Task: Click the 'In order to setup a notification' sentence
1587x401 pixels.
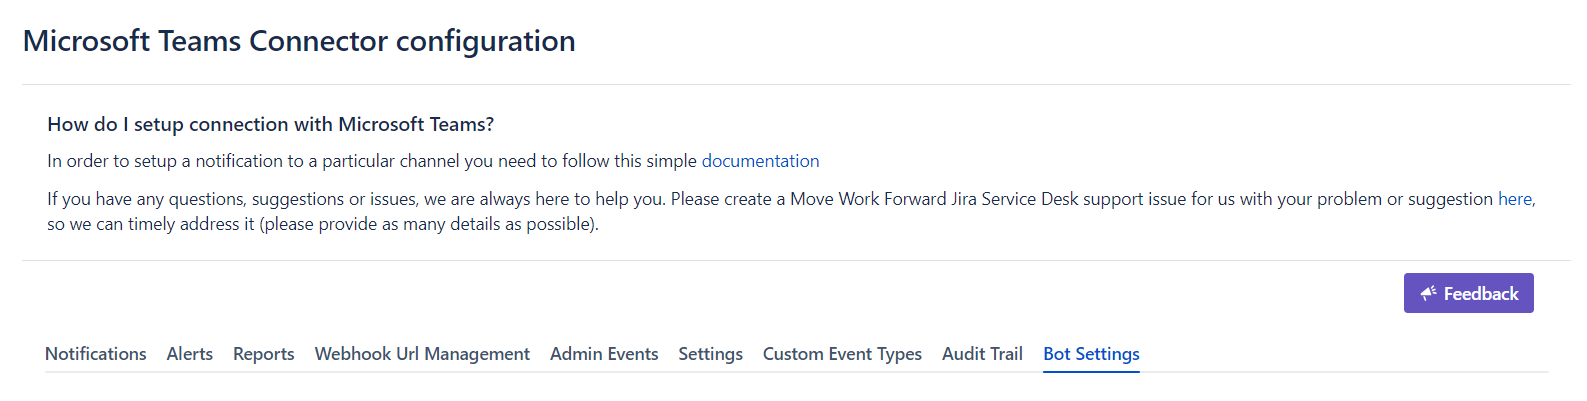Action: coord(372,161)
